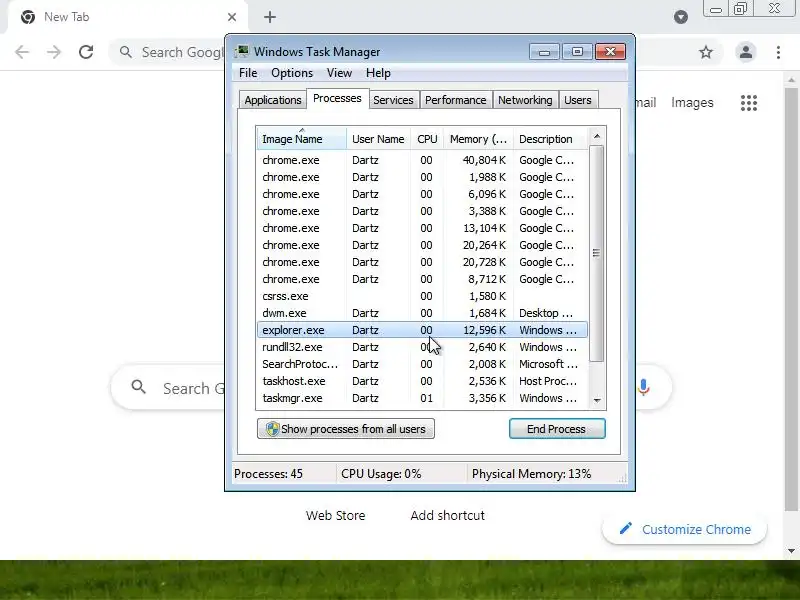Select the dwm.exe process
This screenshot has width=800, height=600.
click(422, 313)
